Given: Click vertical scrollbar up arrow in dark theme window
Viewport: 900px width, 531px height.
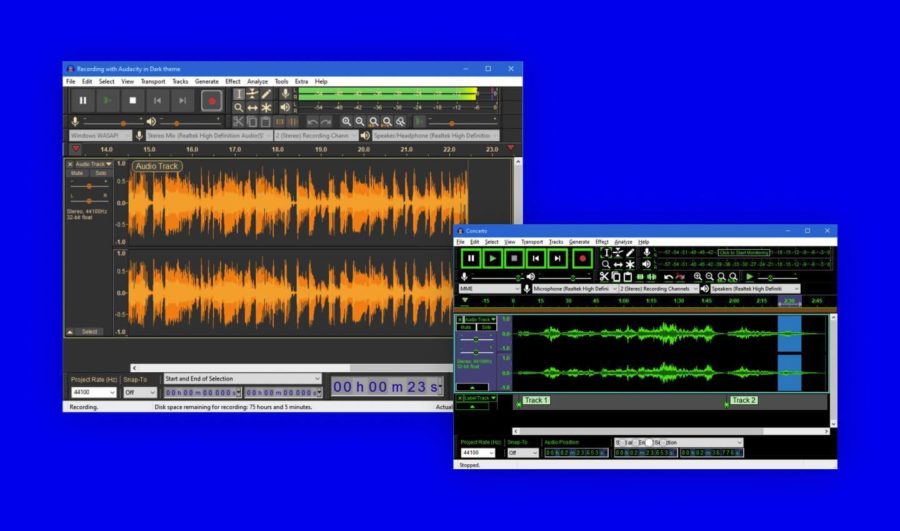Looking at the screenshot, I should (x=518, y=162).
